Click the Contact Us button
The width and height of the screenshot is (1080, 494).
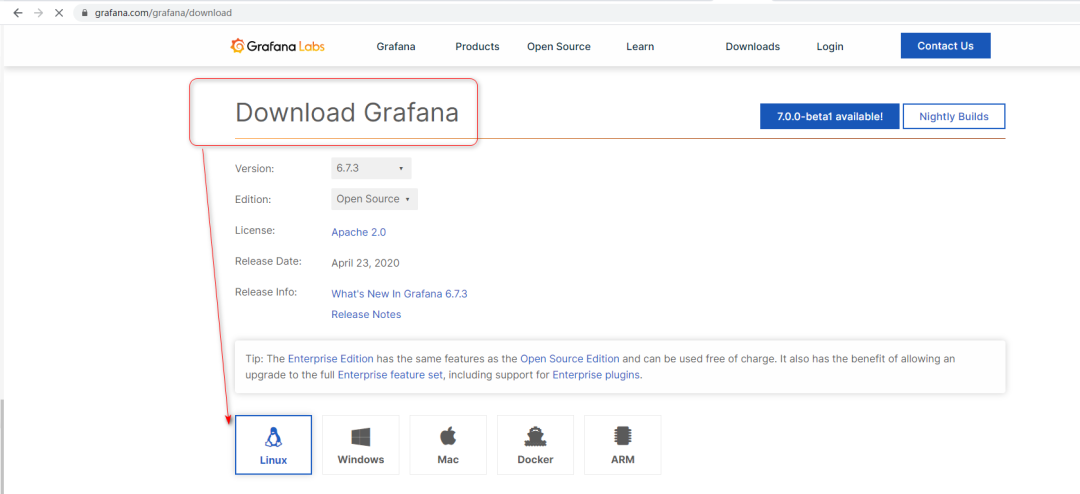(x=946, y=45)
